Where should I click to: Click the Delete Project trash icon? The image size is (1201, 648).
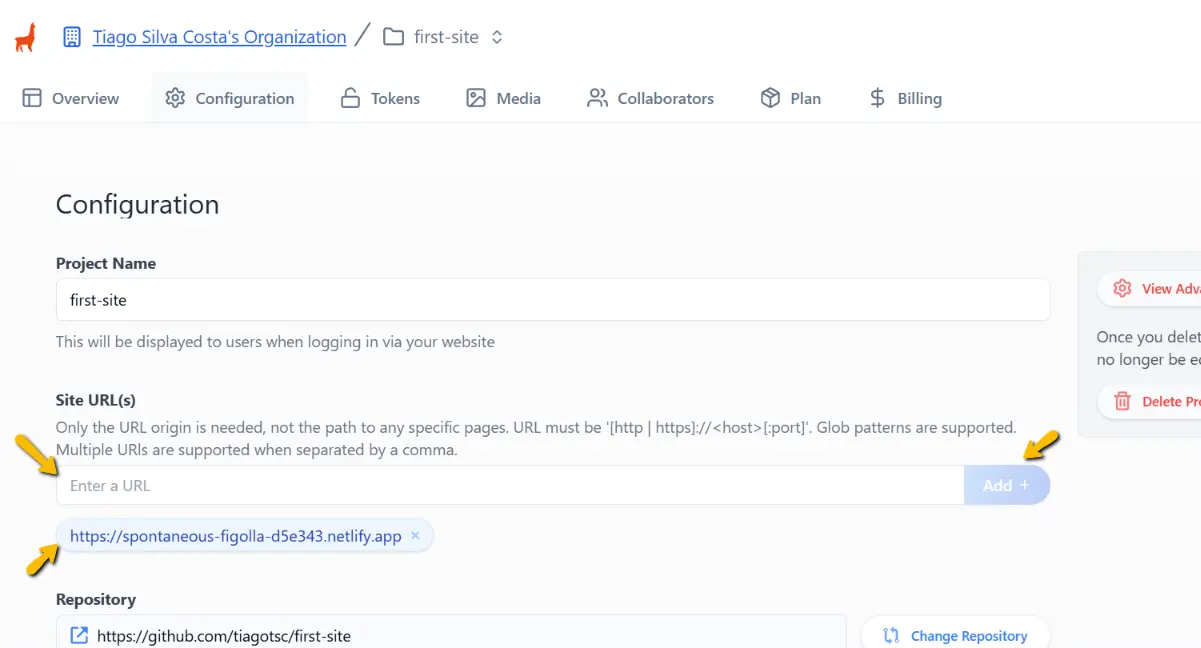point(1122,401)
